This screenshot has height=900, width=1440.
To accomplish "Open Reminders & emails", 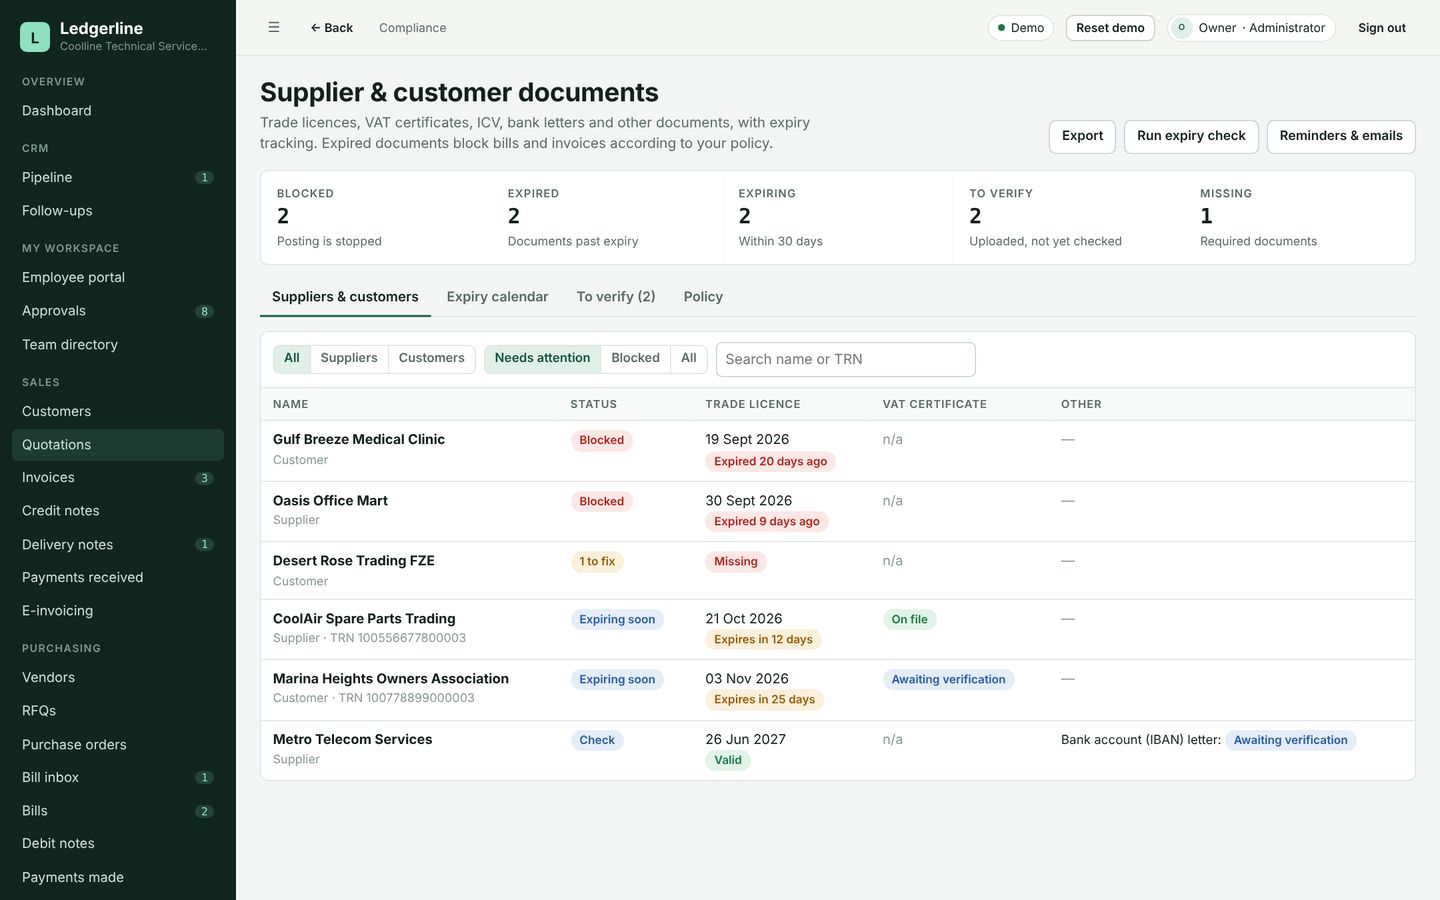I will (1341, 136).
